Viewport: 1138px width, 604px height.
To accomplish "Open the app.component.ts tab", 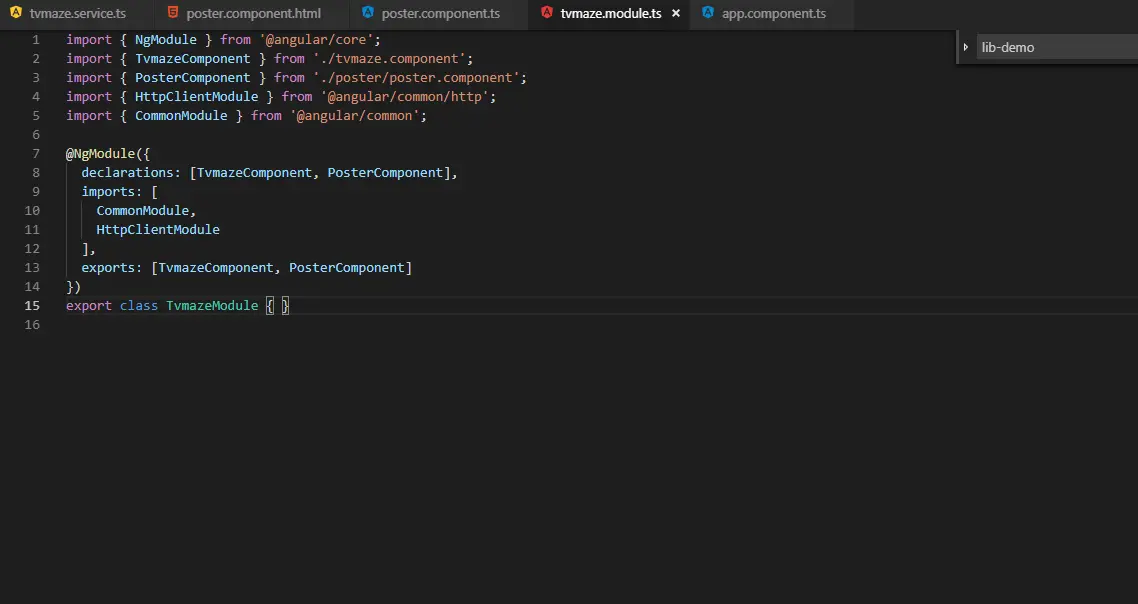I will coord(774,13).
